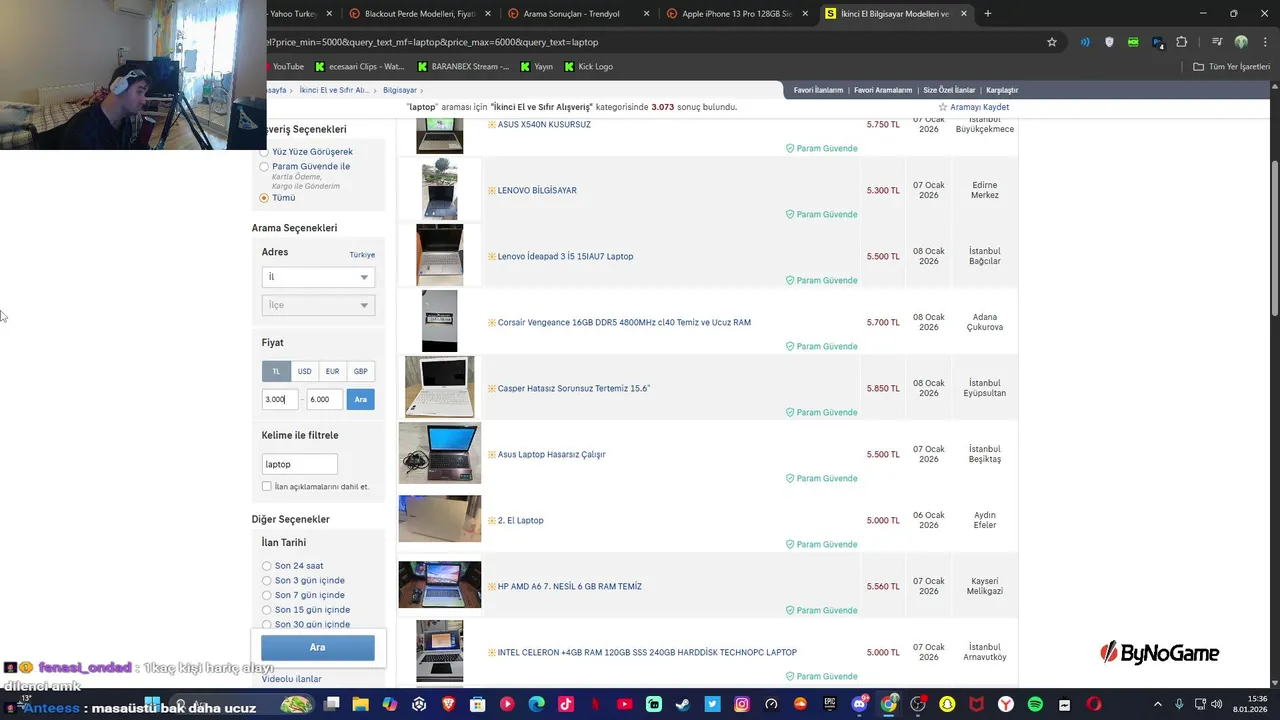Viewport: 1280px width, 720px height.
Task: Click the minimum price field with 3.000
Action: point(280,399)
